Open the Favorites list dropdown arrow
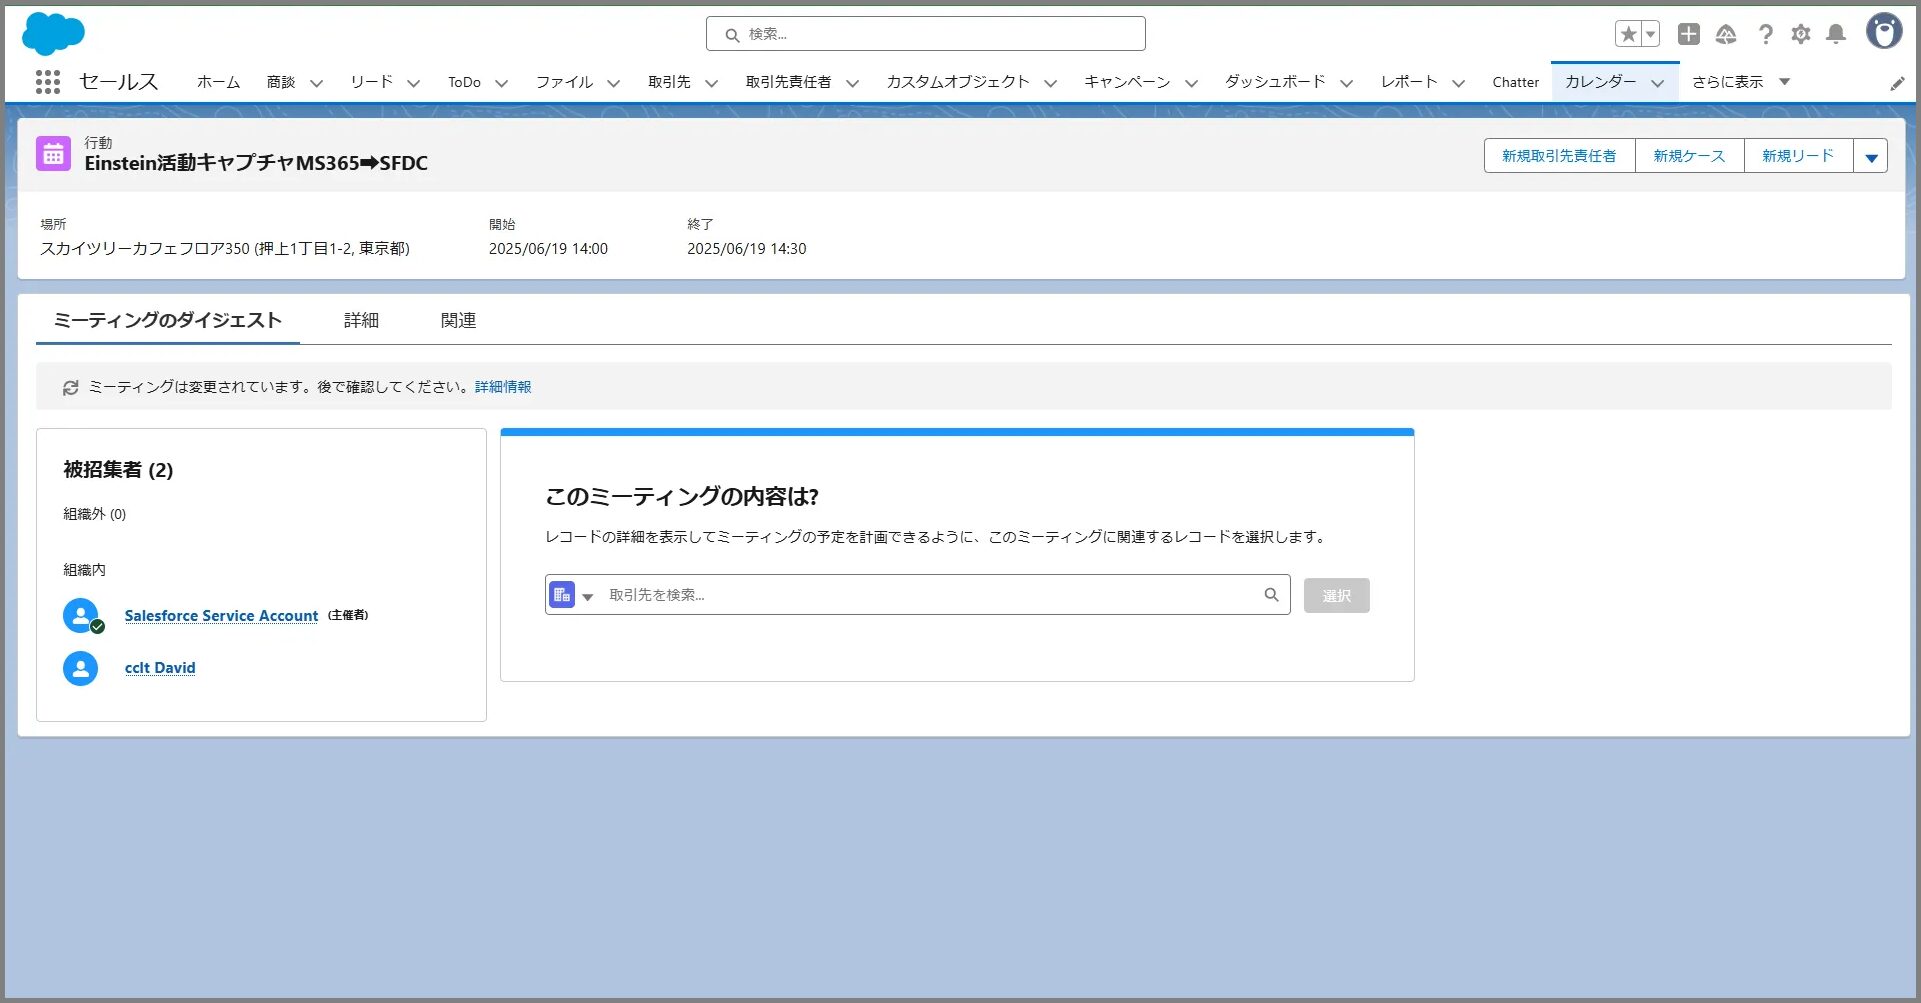Screen dimensions: 1921x1003 click(1651, 34)
